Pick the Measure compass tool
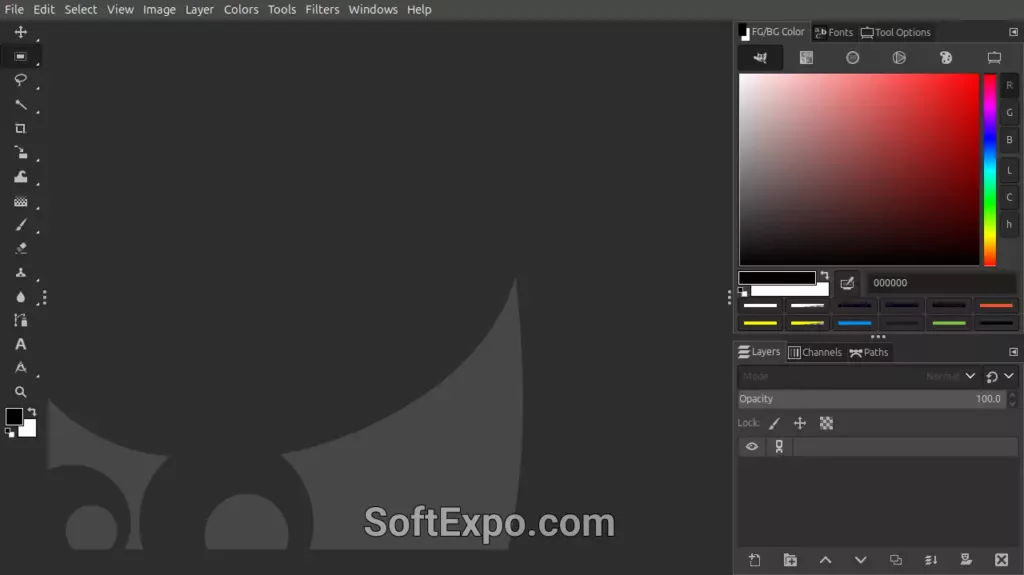This screenshot has height=575, width=1024. point(20,368)
